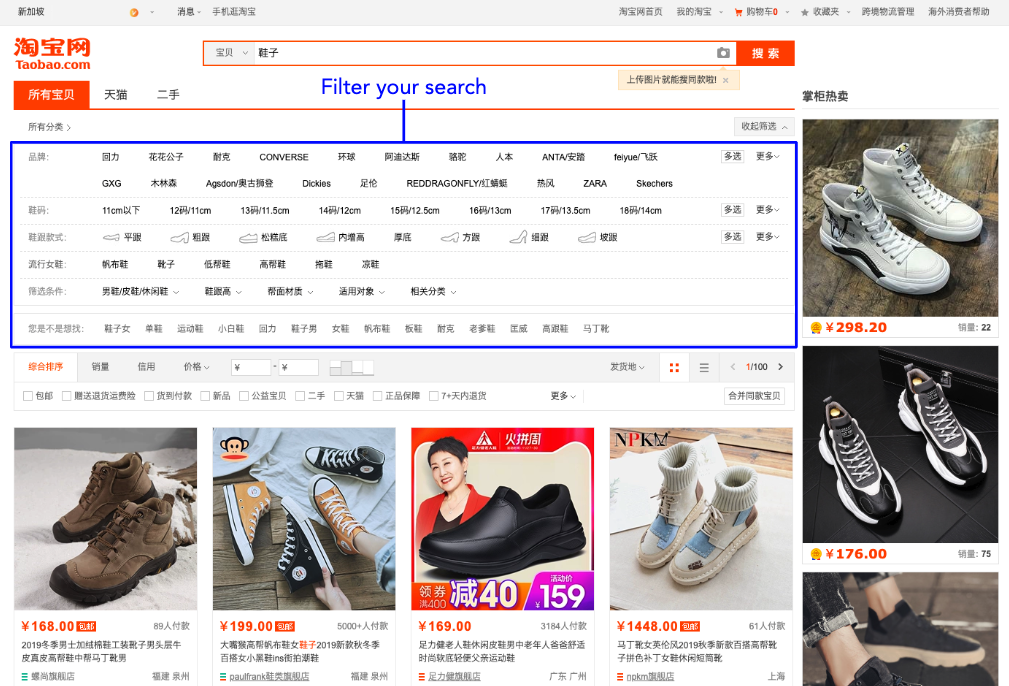
Task: Open the 宝贝 search type dropdown
Action: [x=231, y=53]
